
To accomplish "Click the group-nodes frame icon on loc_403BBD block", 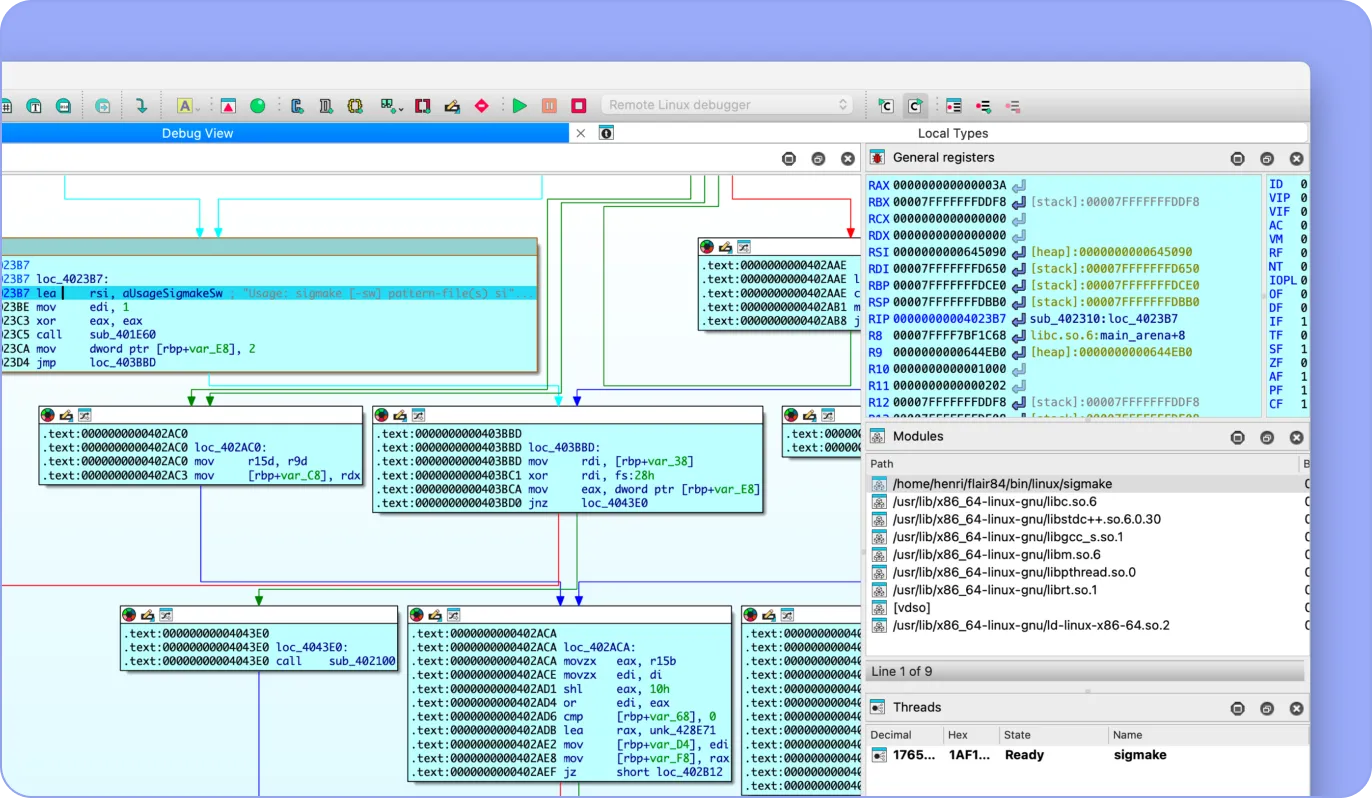I will pos(417,414).
